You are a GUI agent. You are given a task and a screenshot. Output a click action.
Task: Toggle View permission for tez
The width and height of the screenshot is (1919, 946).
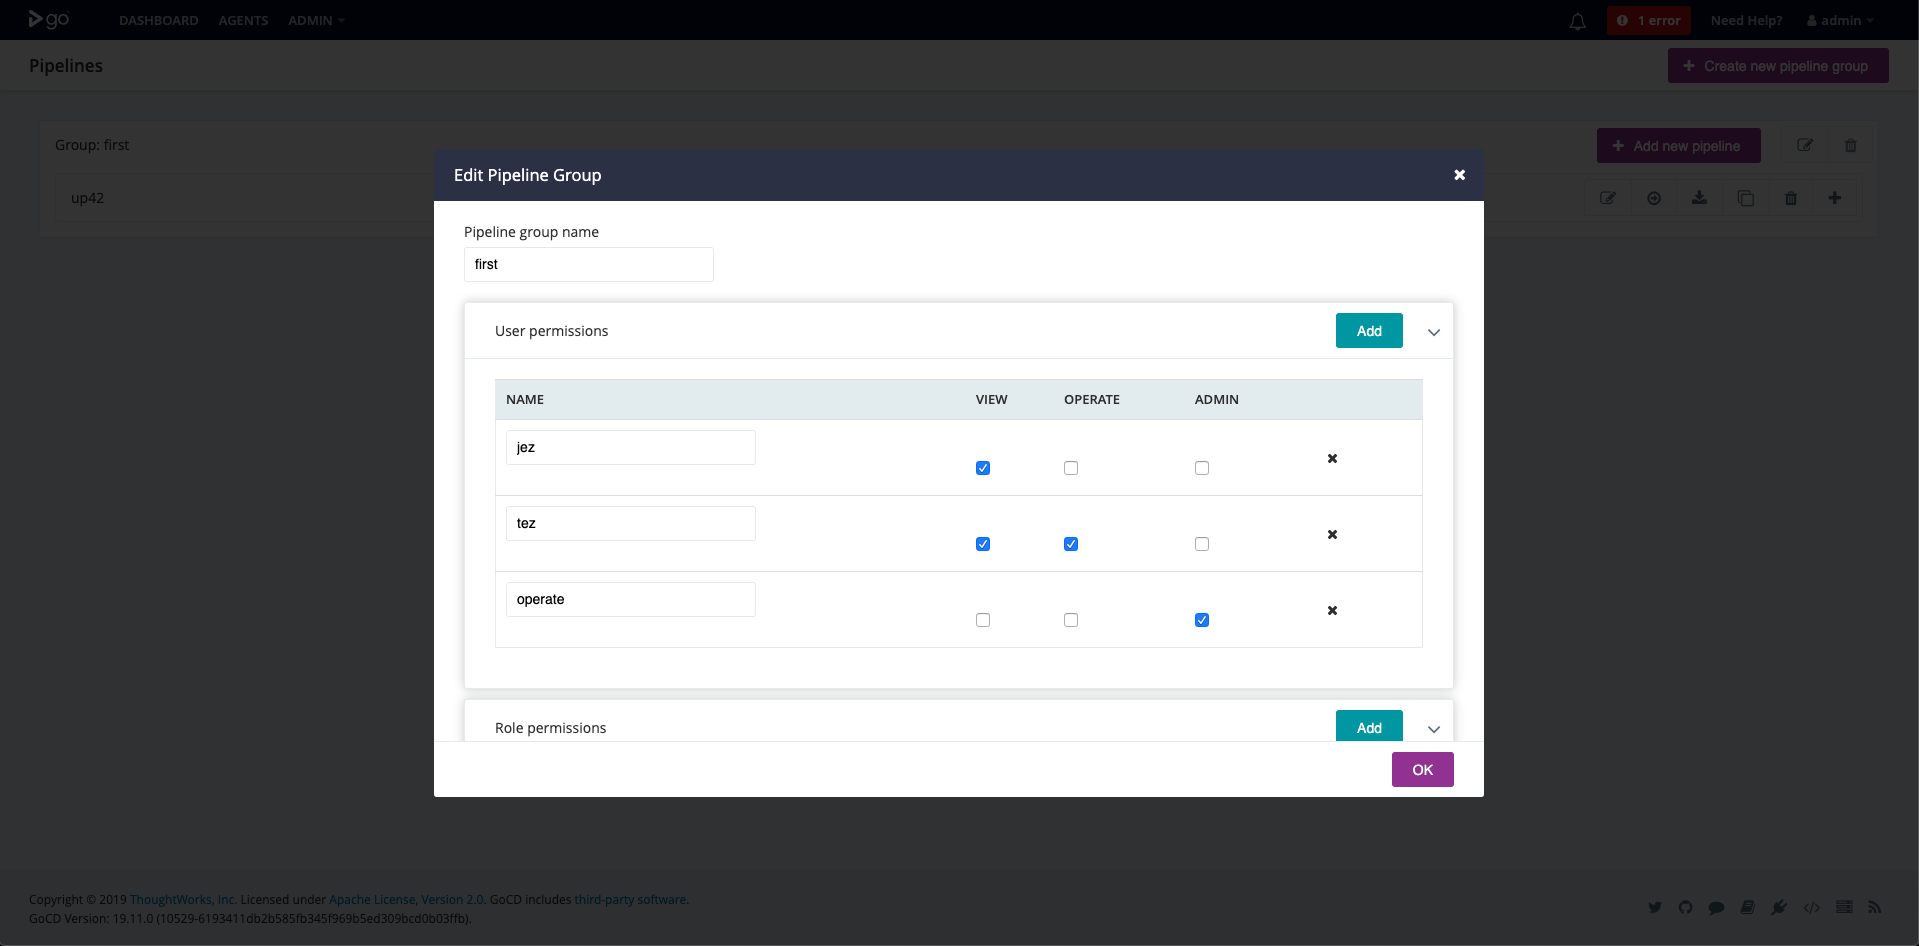(983, 544)
